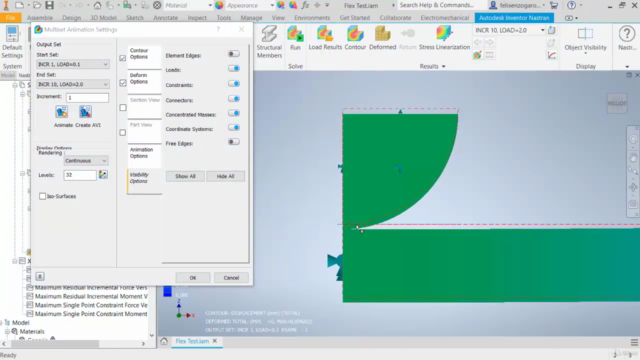
Task: Click the Create AVI icon
Action: (x=86, y=112)
